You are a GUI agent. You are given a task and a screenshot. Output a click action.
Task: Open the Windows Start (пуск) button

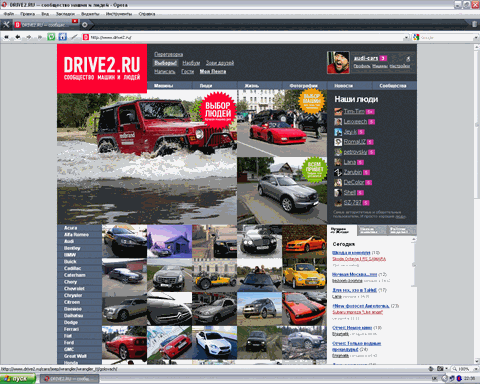(x=18, y=379)
